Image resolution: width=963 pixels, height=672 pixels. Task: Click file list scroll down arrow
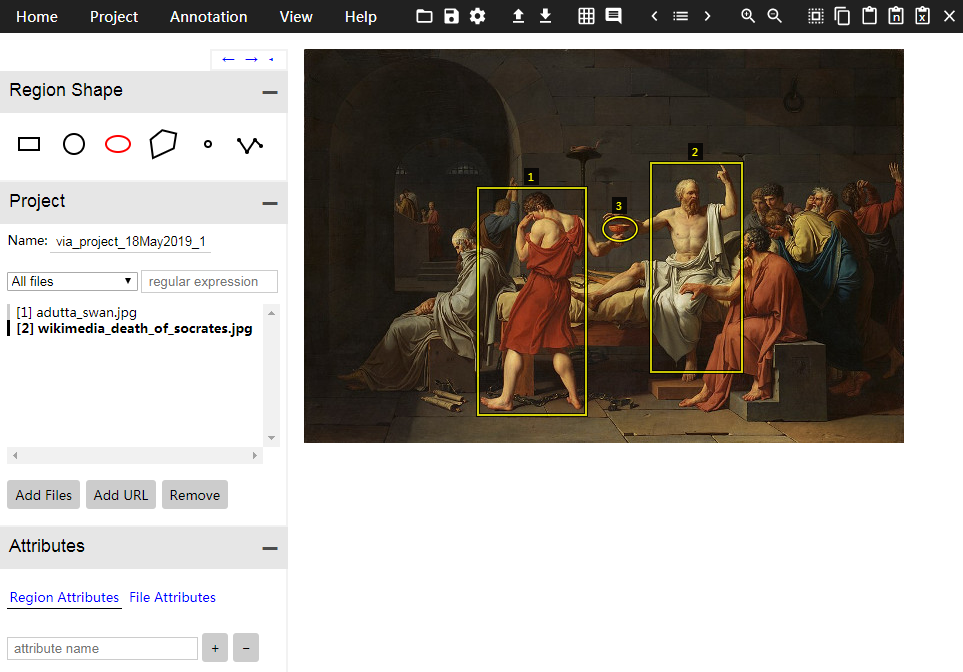pyautogui.click(x=271, y=438)
